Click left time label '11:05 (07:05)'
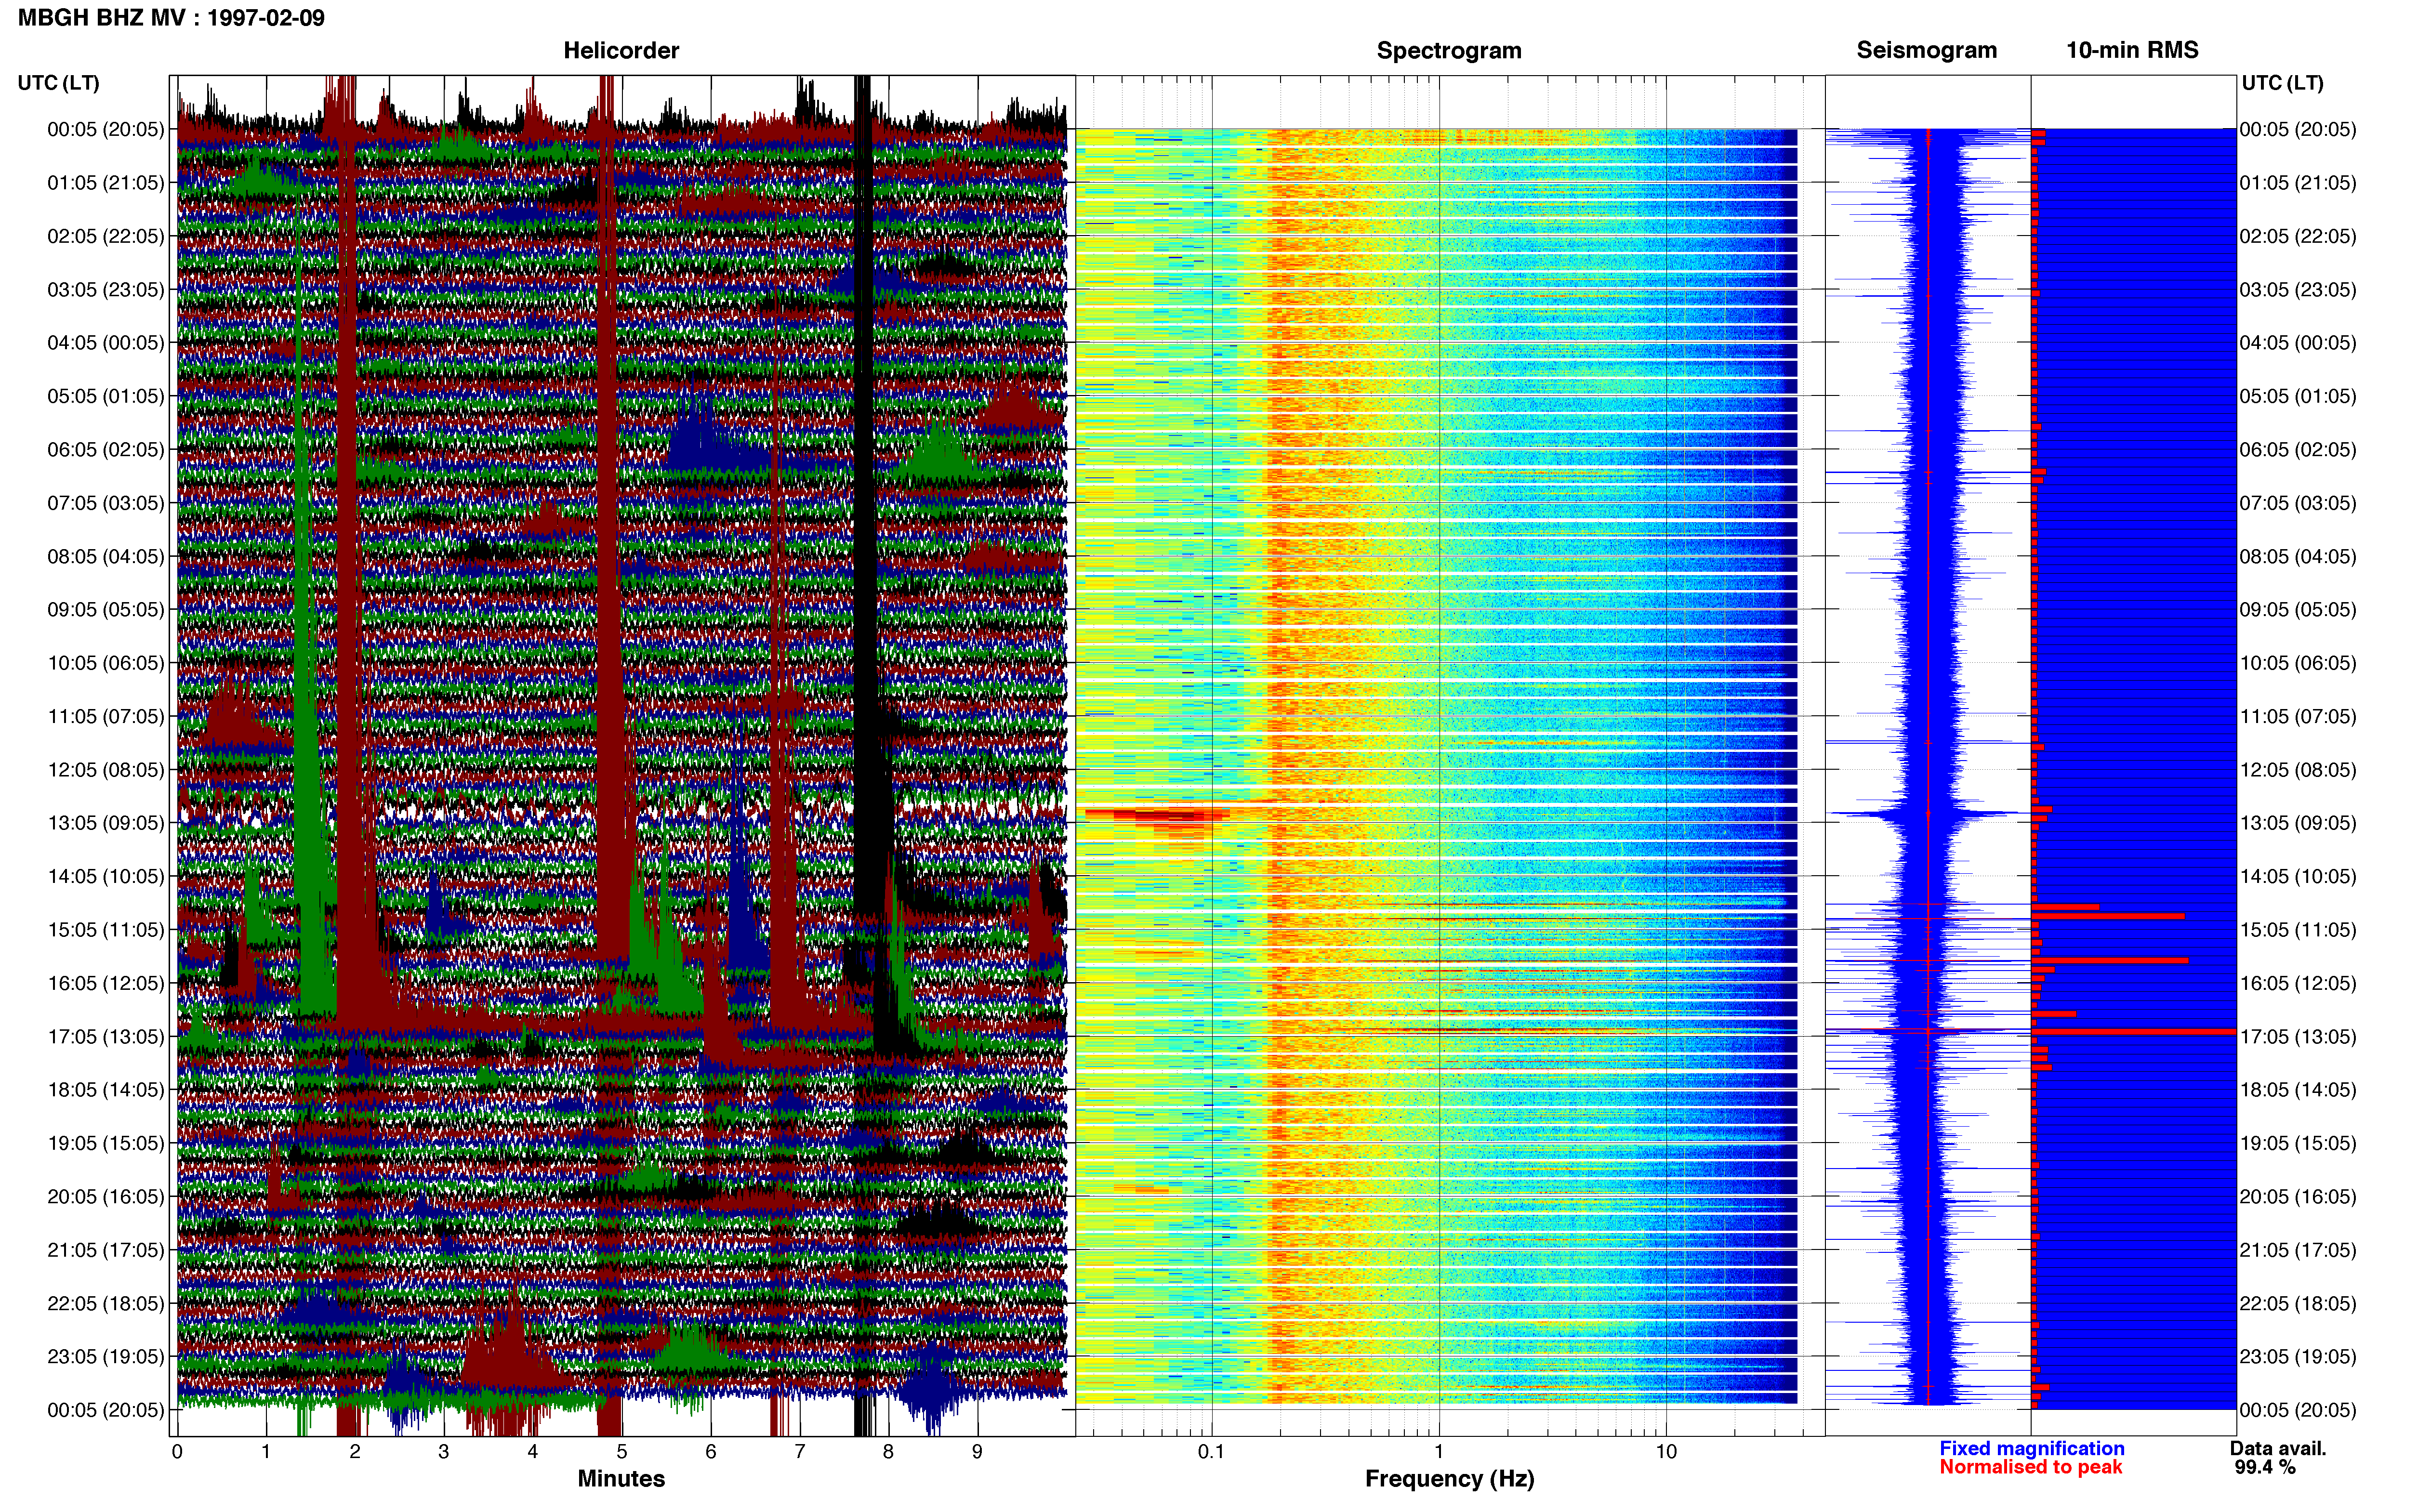Viewport: 2418px width, 1512px height. (x=105, y=716)
